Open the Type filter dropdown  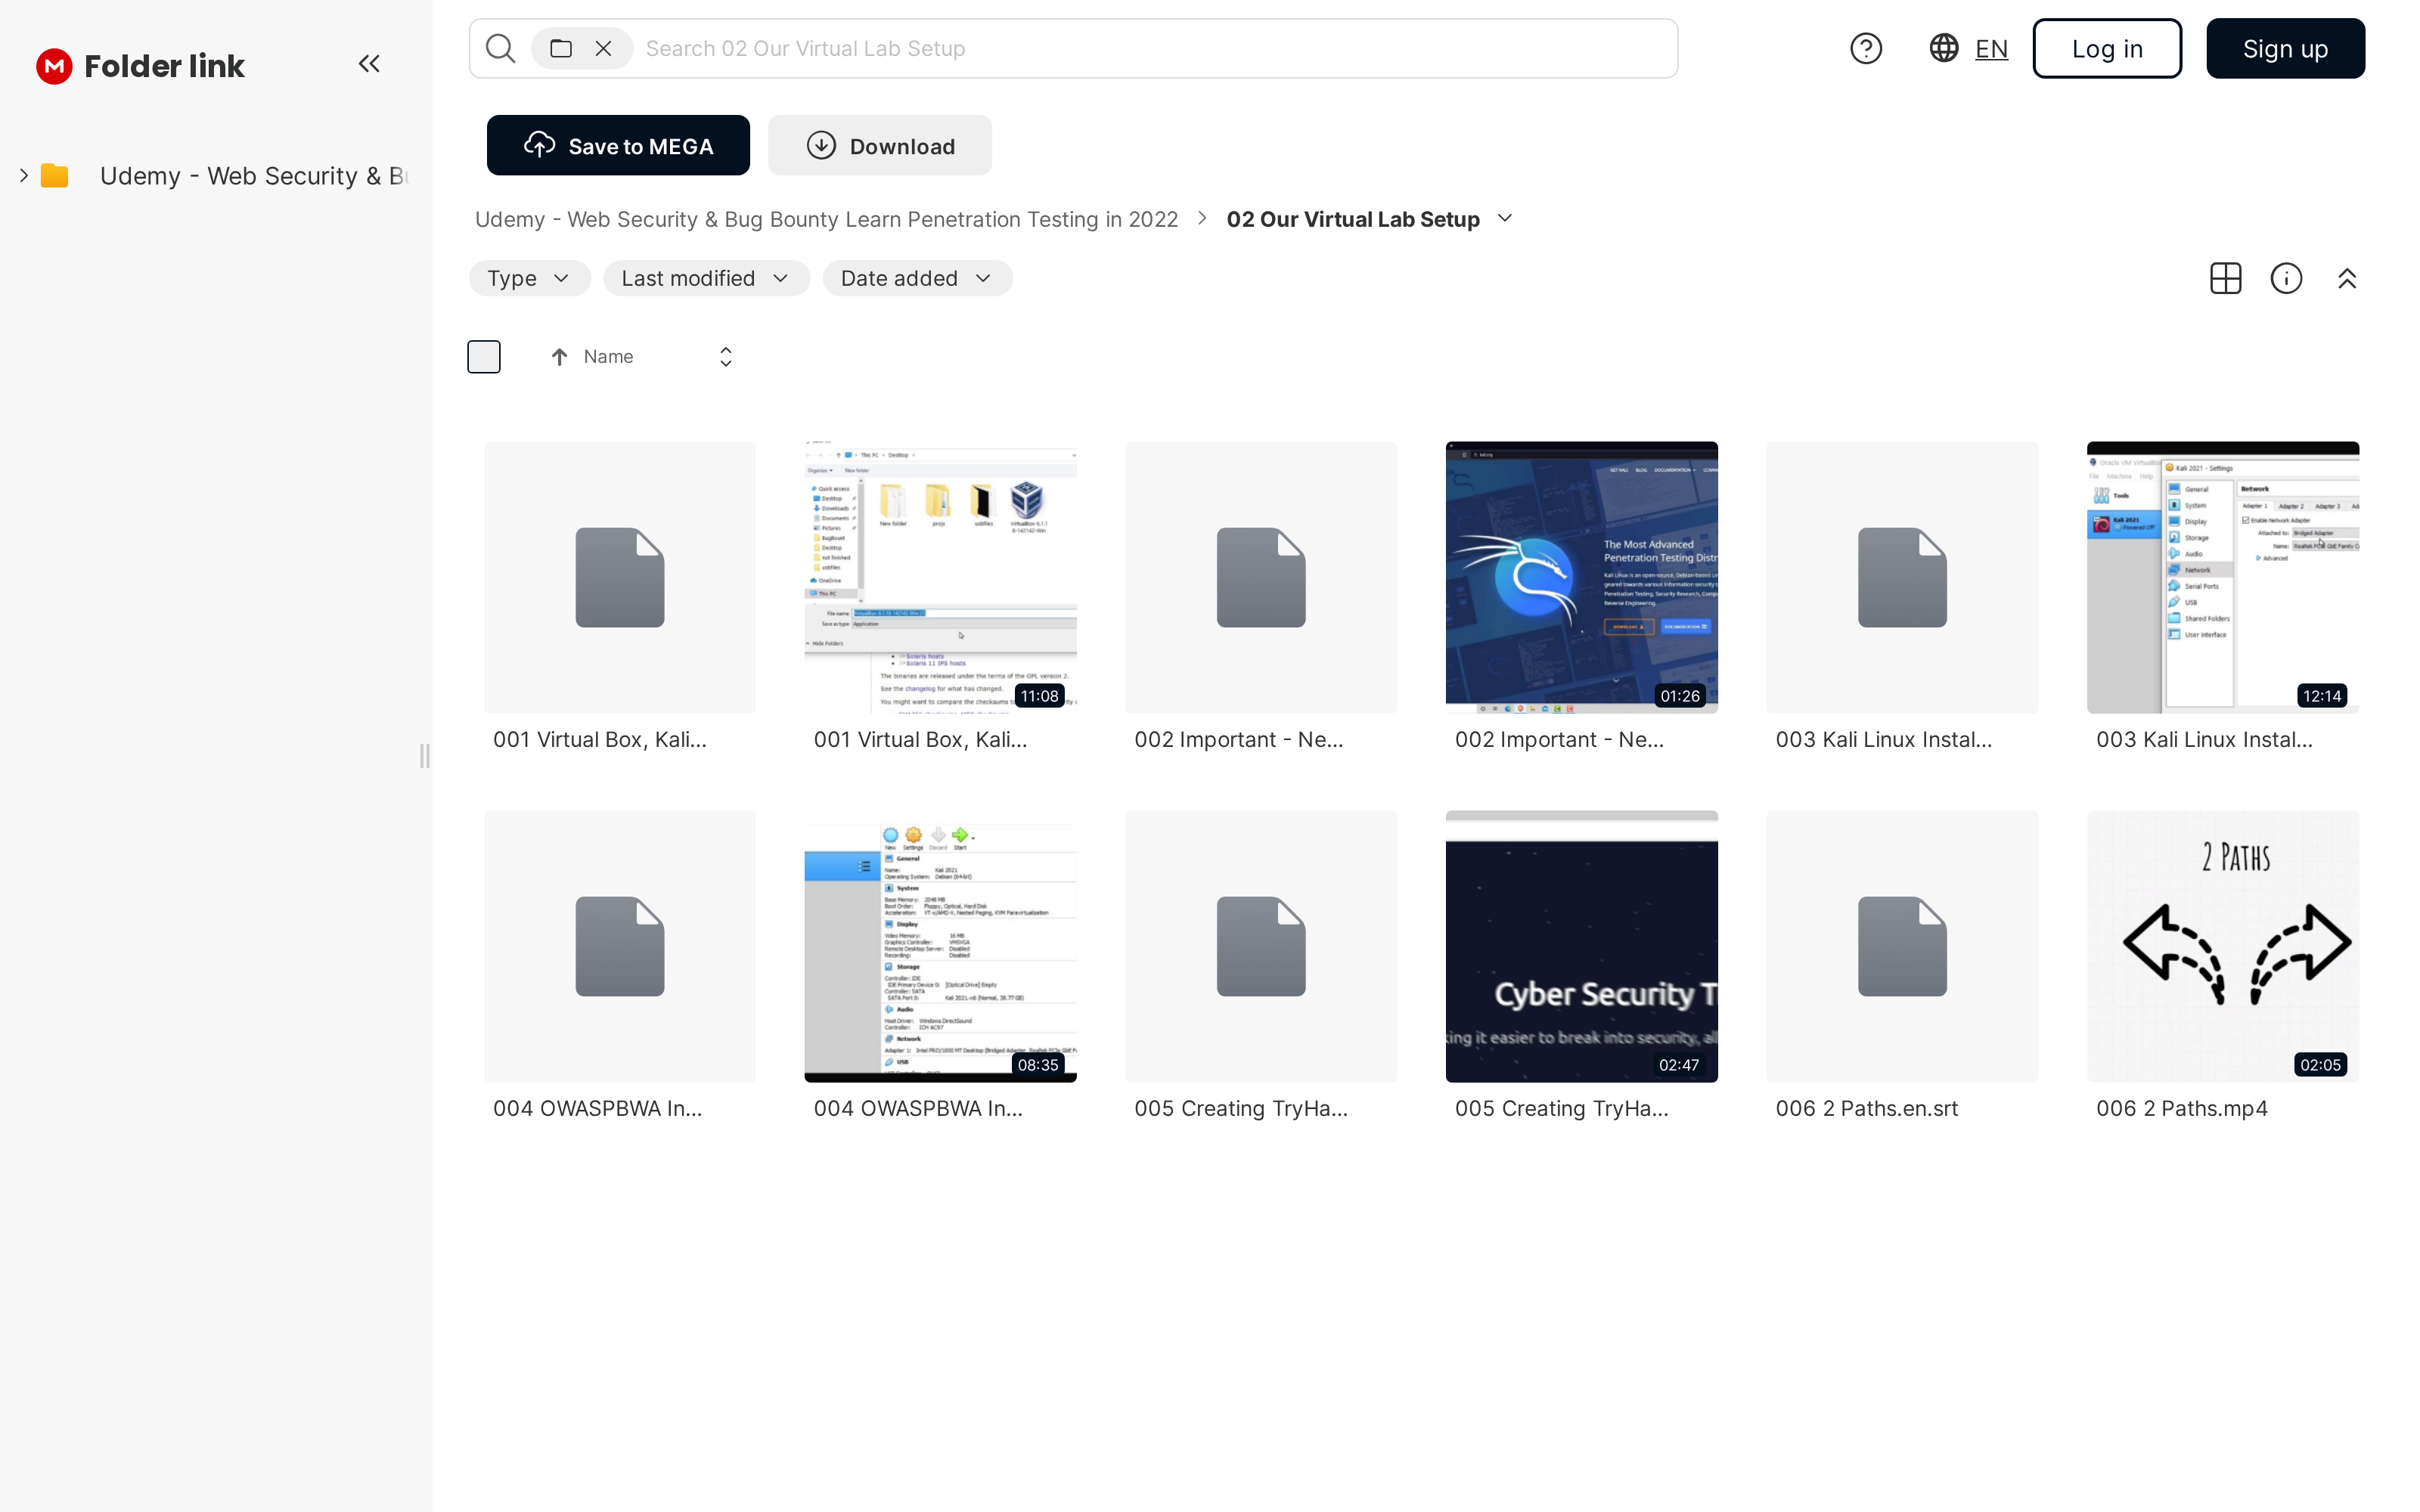coord(529,278)
